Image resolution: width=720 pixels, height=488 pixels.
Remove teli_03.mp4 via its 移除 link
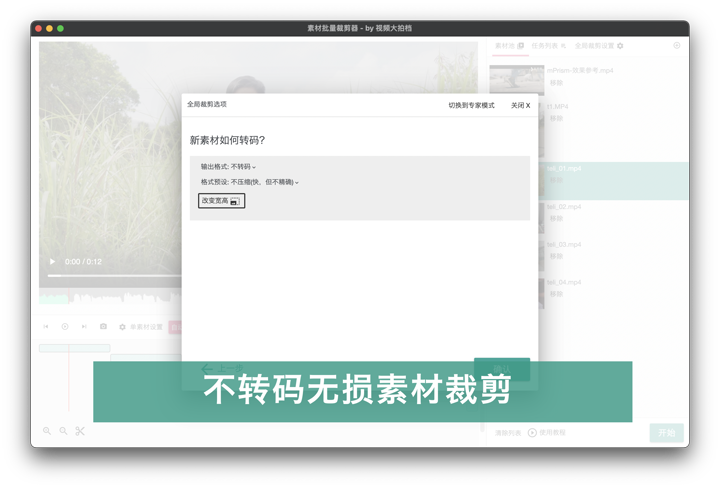coord(556,256)
